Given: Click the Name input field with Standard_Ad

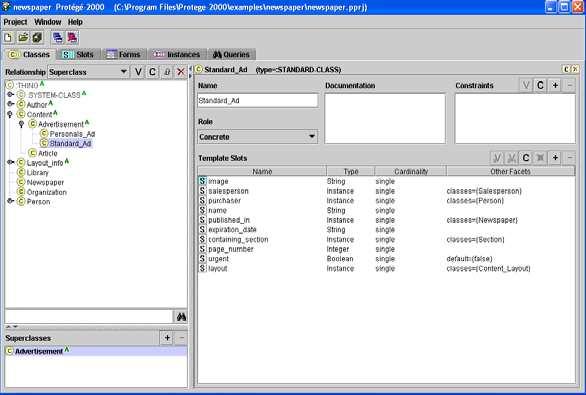Looking at the screenshot, I should click(257, 101).
